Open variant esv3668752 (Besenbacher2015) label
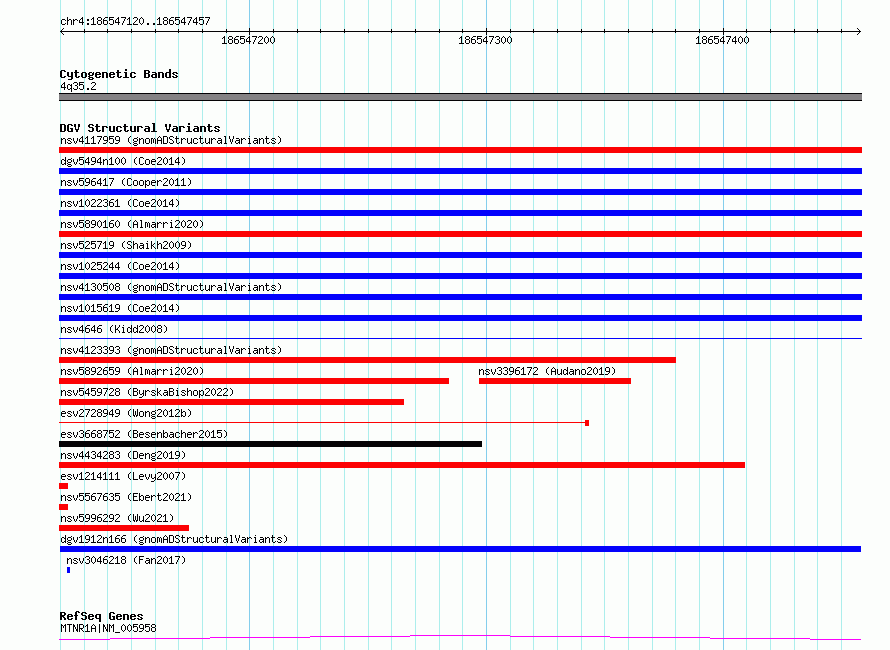 [144, 434]
